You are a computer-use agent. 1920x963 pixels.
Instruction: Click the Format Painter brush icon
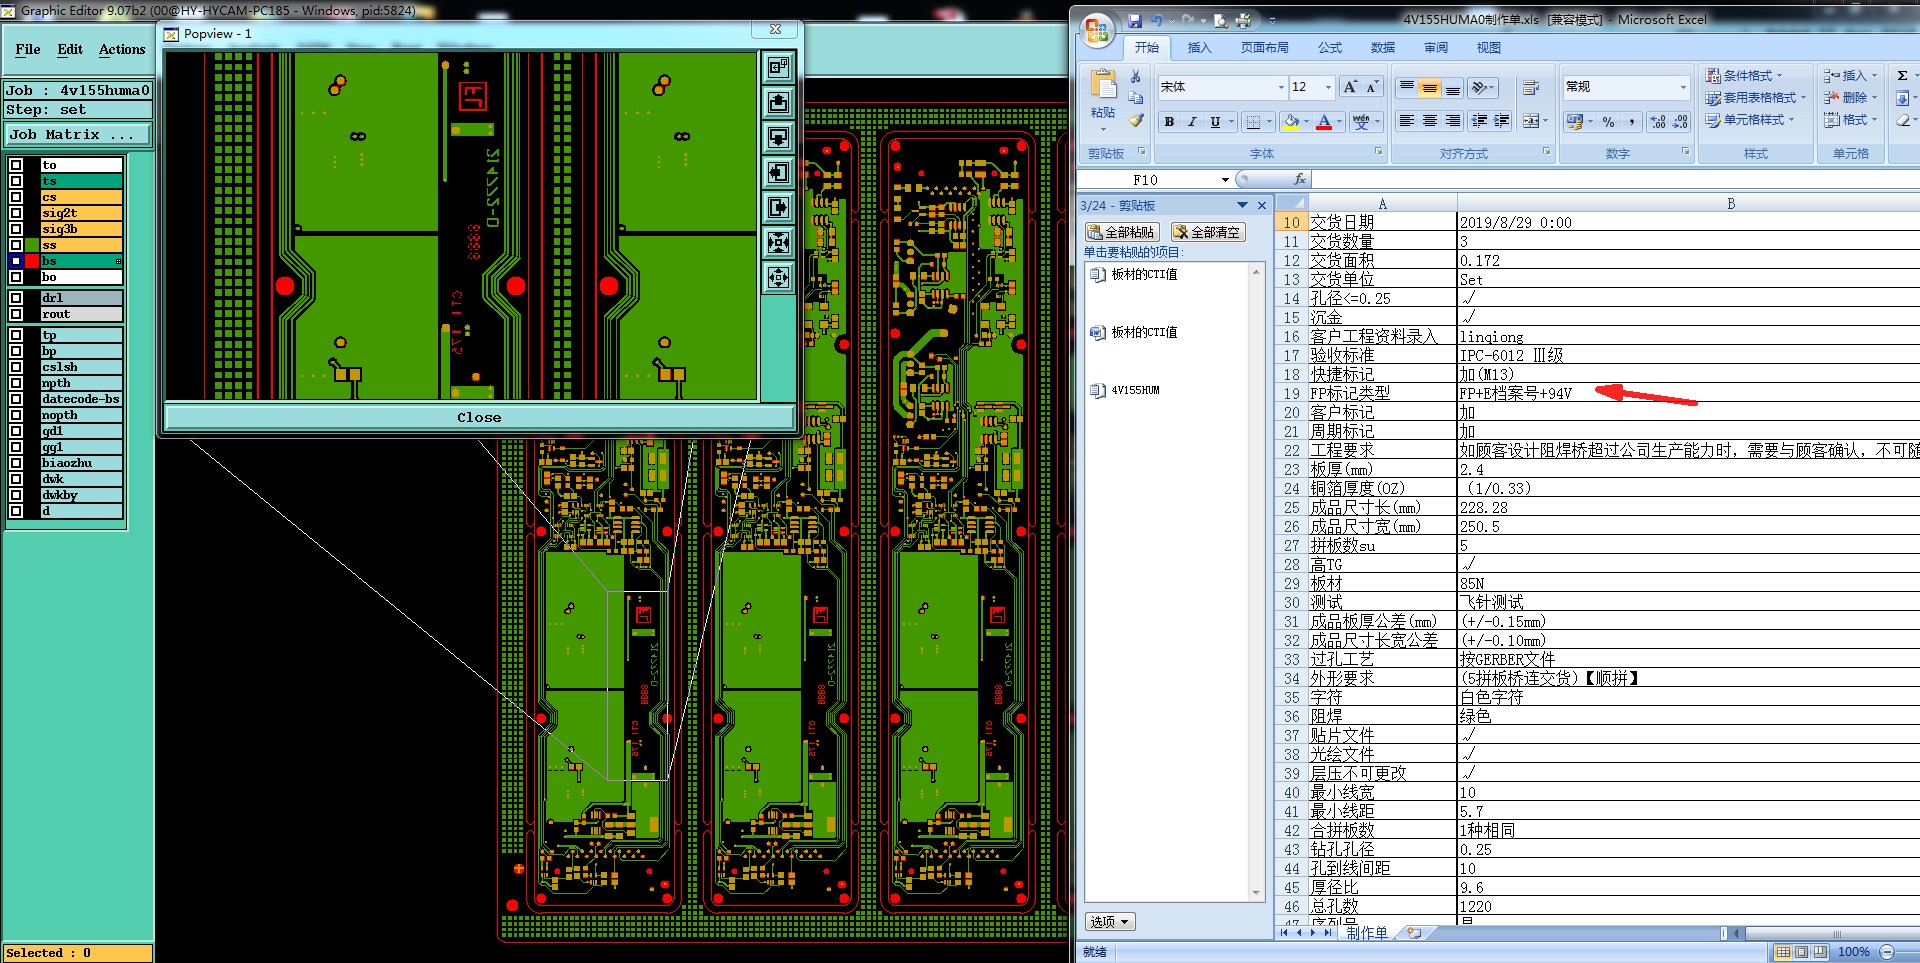tap(1136, 121)
